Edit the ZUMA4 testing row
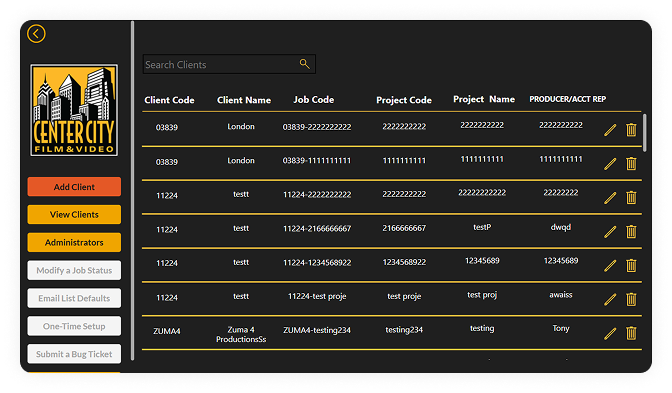The image size is (672, 393). 610,333
